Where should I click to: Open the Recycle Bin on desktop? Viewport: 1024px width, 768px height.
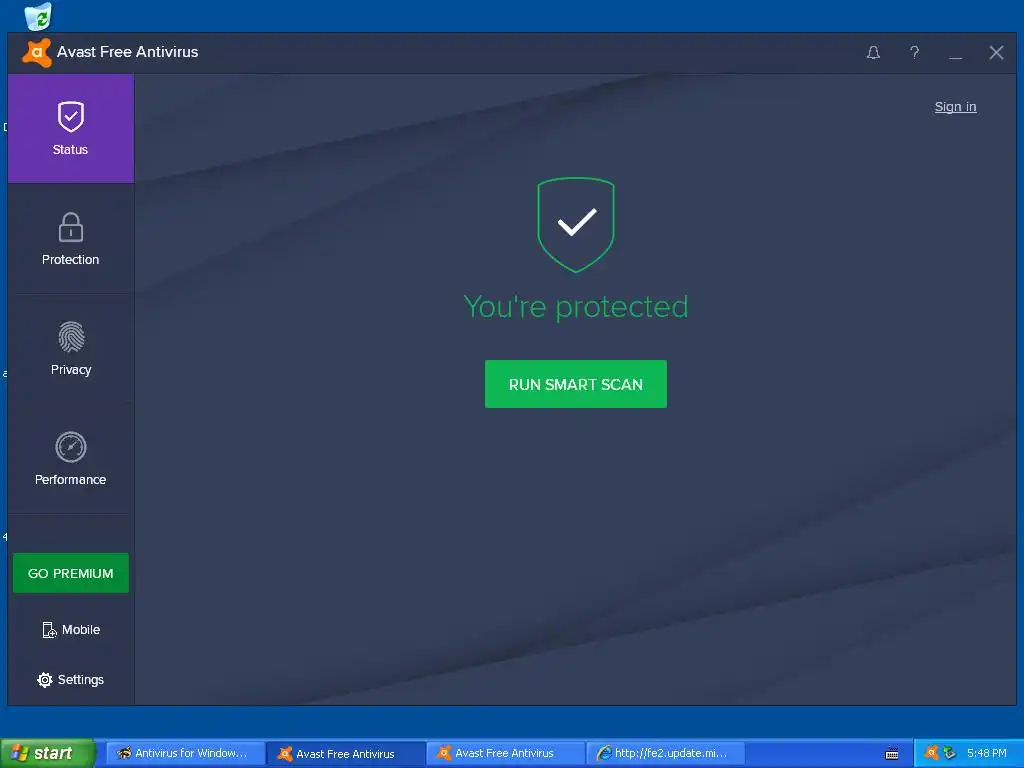(x=38, y=16)
